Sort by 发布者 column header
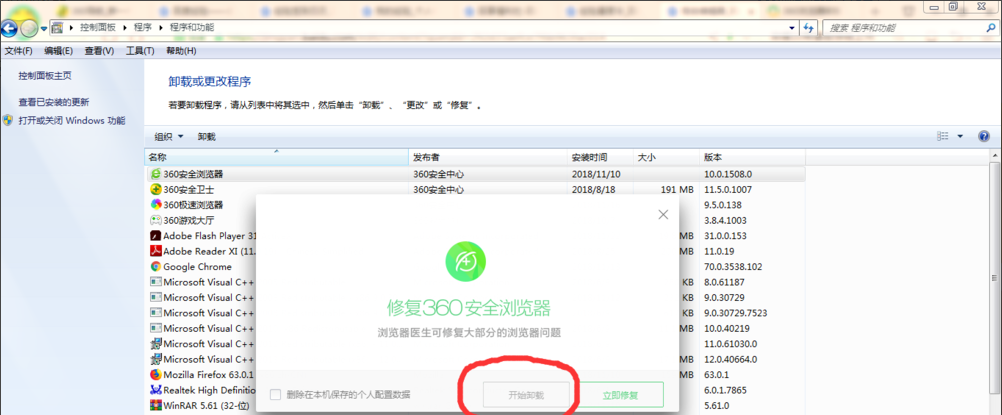Viewport: 1002px width, 415px height. [x=488, y=157]
